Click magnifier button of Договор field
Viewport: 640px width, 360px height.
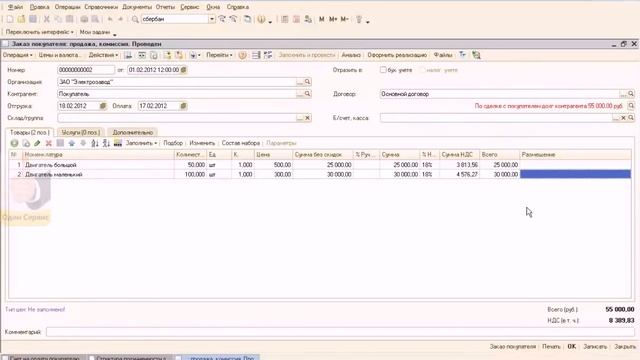[631, 94]
